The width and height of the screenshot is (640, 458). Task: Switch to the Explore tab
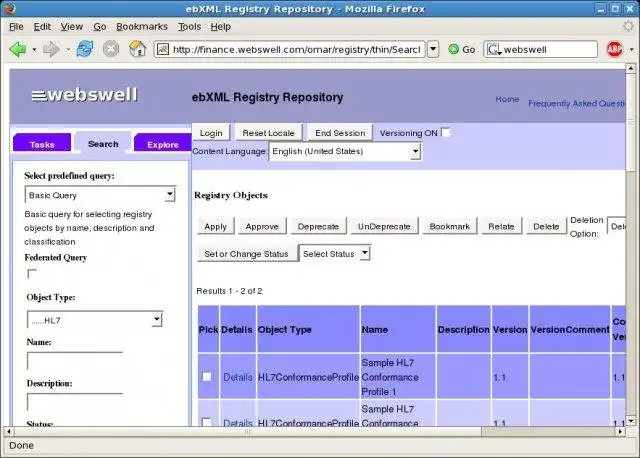163,143
